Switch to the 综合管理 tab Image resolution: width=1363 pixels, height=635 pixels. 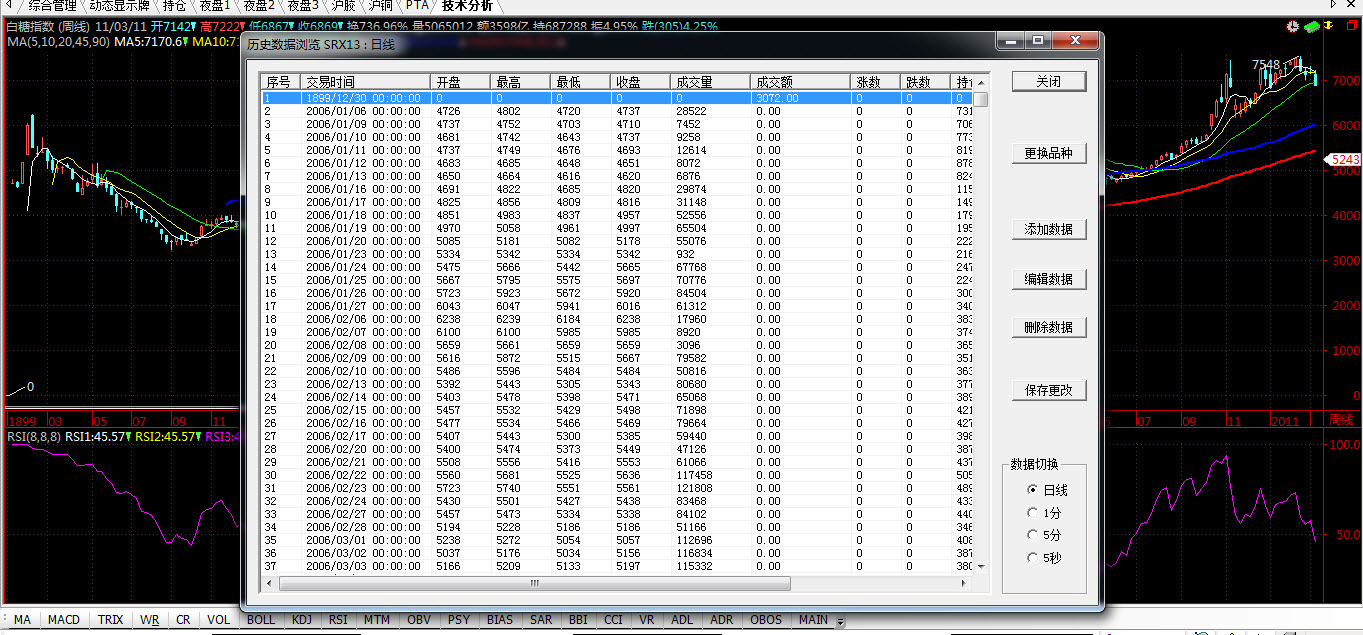pyautogui.click(x=50, y=5)
